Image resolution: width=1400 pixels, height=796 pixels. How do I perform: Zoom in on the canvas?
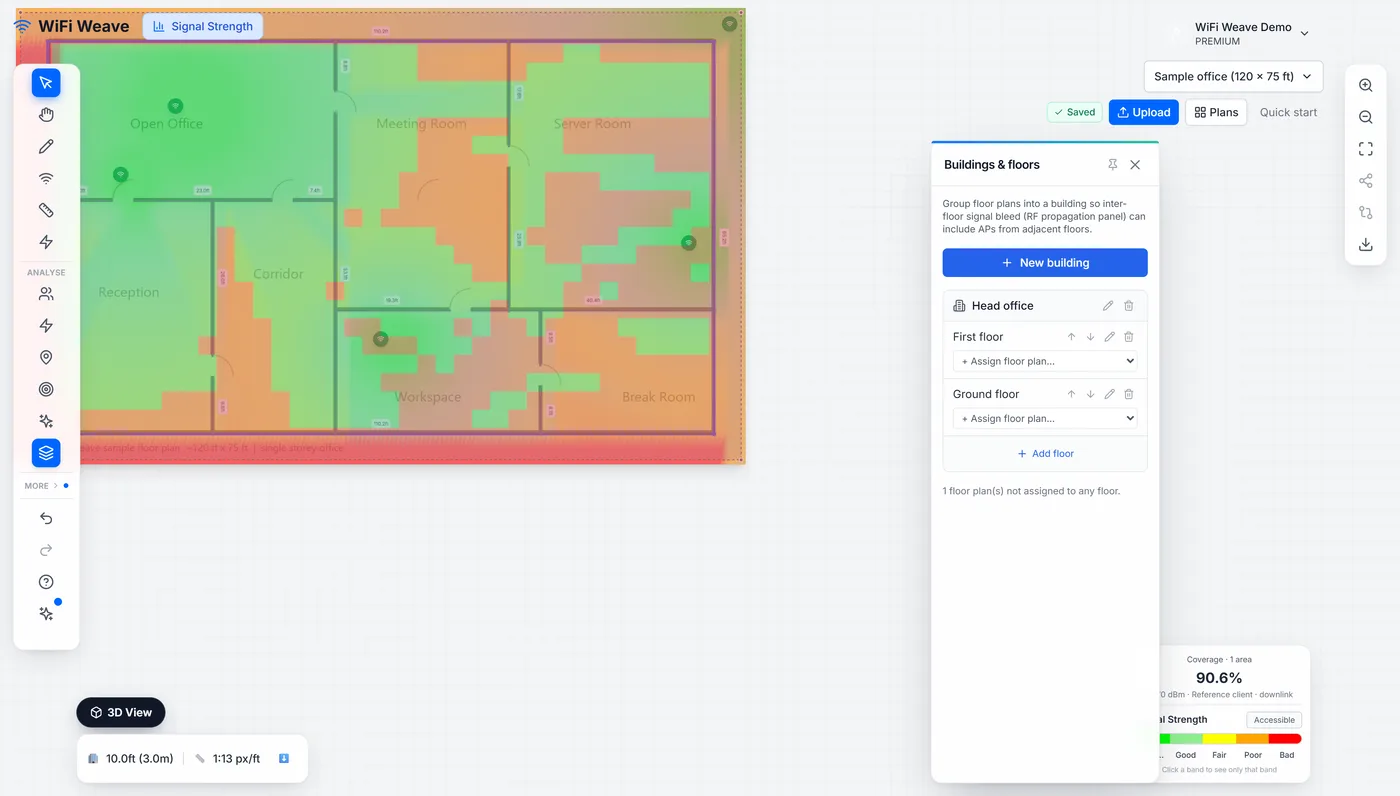coord(1366,86)
